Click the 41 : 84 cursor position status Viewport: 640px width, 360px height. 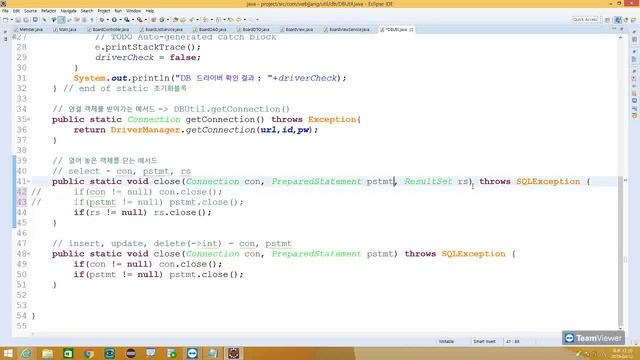coord(513,341)
